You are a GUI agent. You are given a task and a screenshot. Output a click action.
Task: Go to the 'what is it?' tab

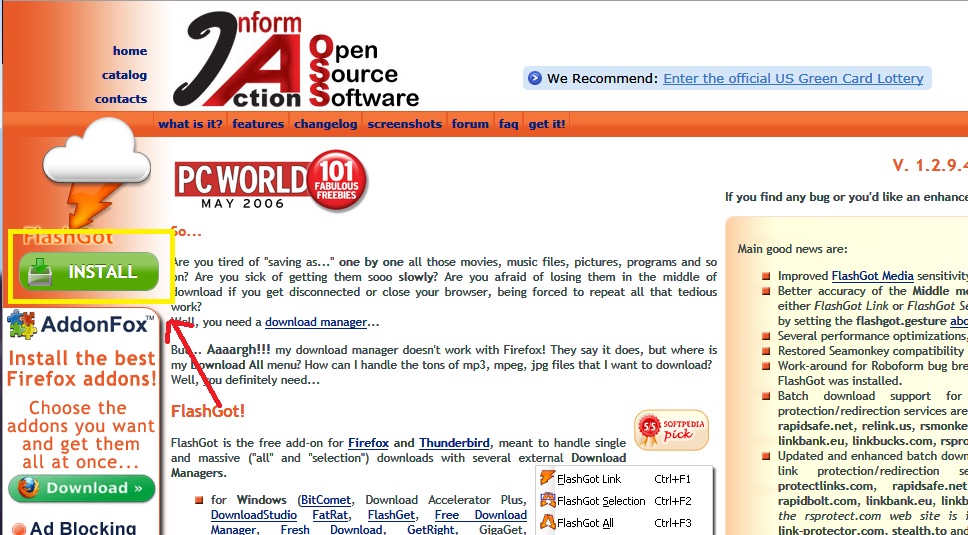pos(190,123)
